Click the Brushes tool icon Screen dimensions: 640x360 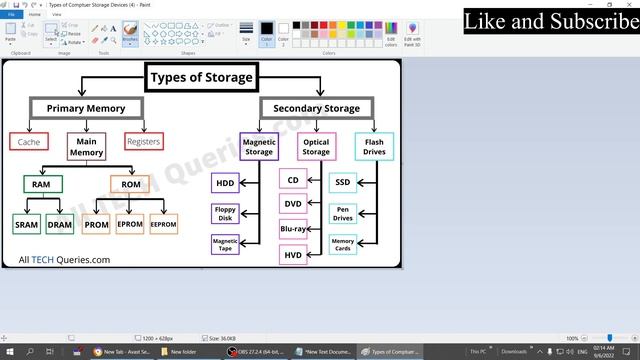tap(130, 29)
